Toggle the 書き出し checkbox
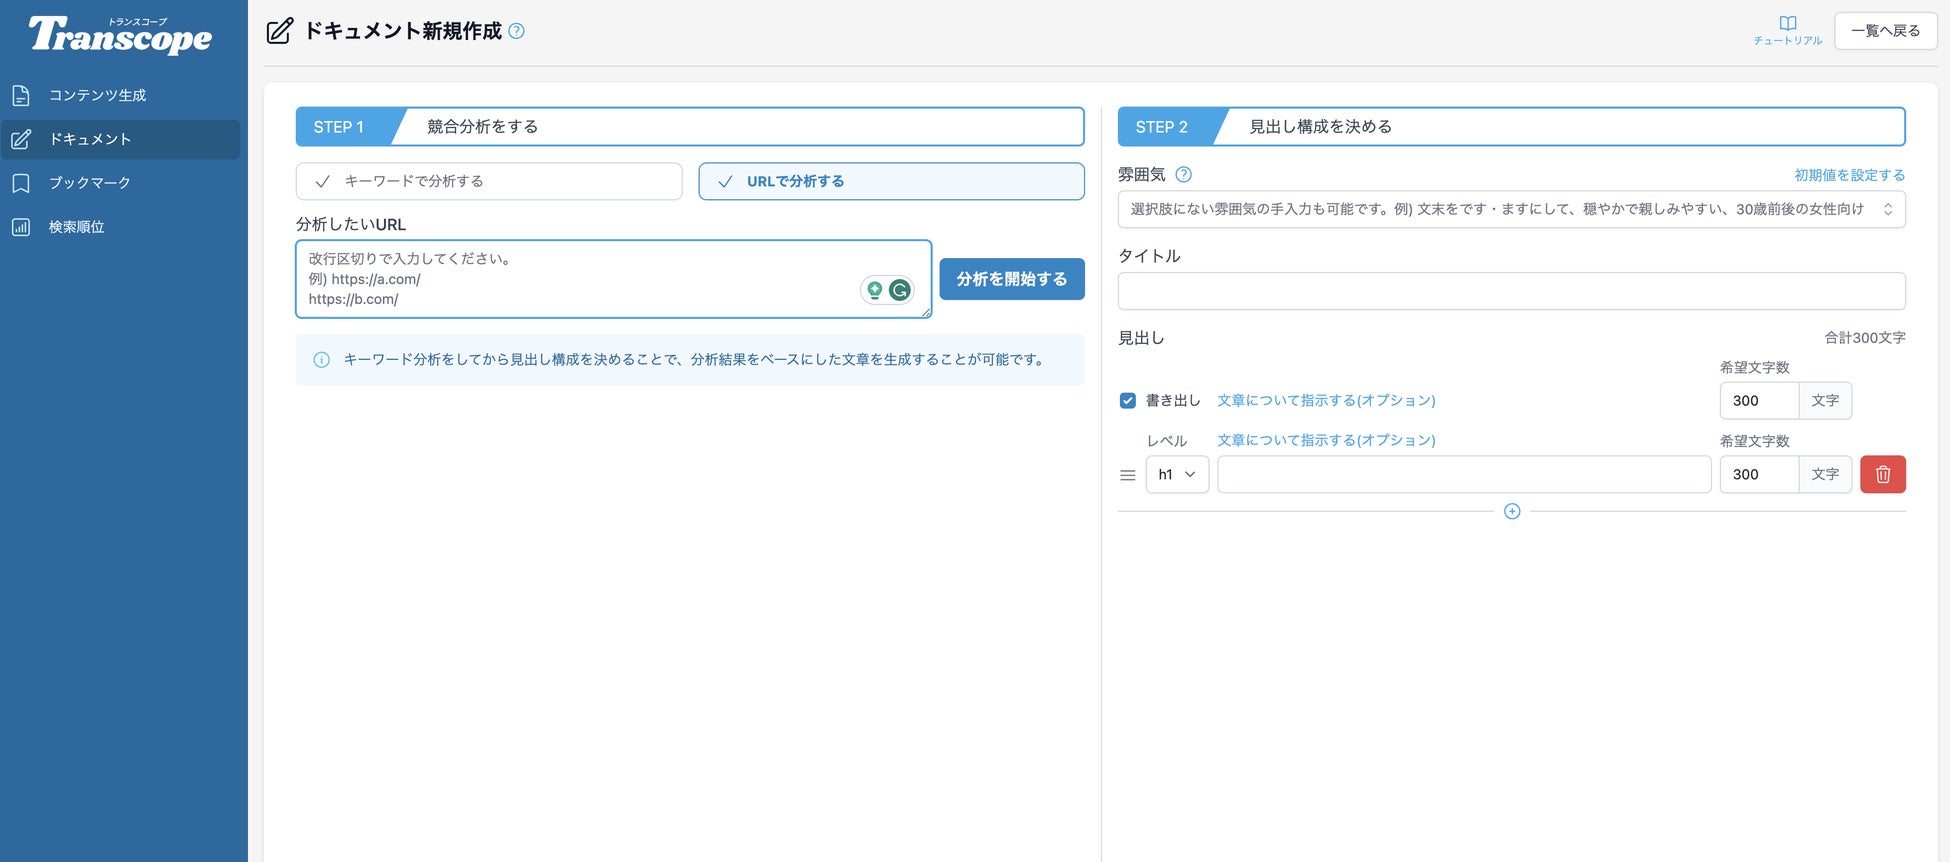 point(1128,401)
